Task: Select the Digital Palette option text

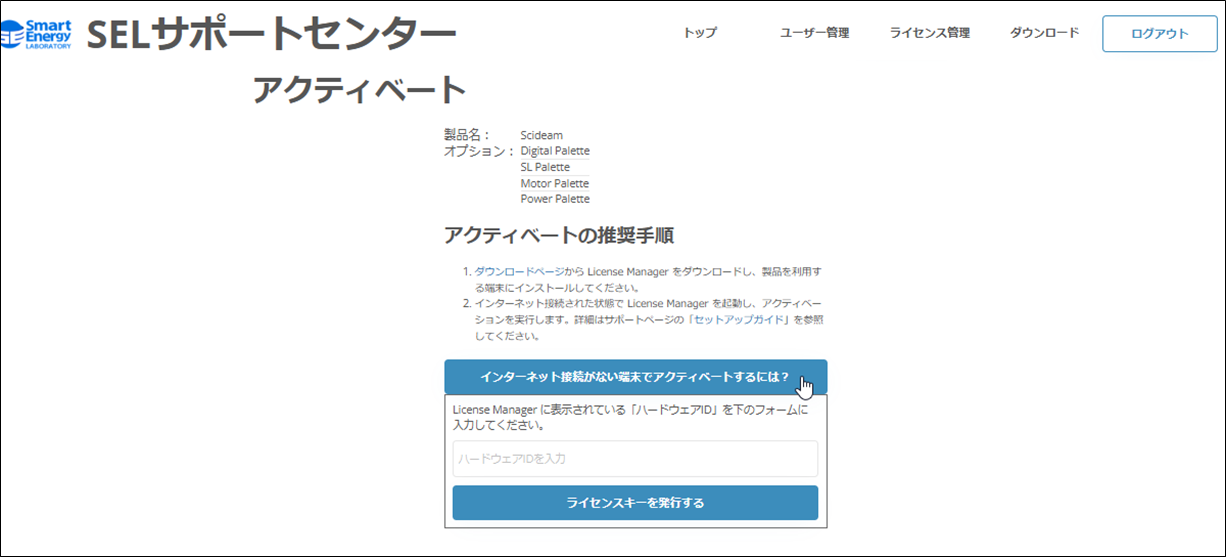Action: pyautogui.click(x=555, y=151)
